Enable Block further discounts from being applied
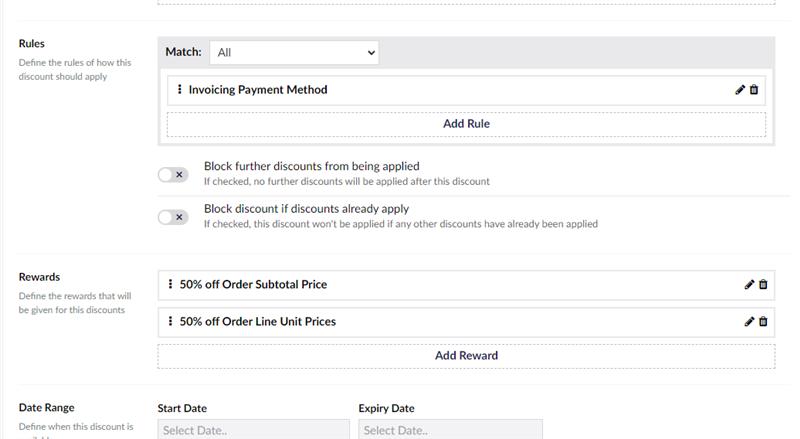This screenshot has height=439, width=800. point(173,175)
